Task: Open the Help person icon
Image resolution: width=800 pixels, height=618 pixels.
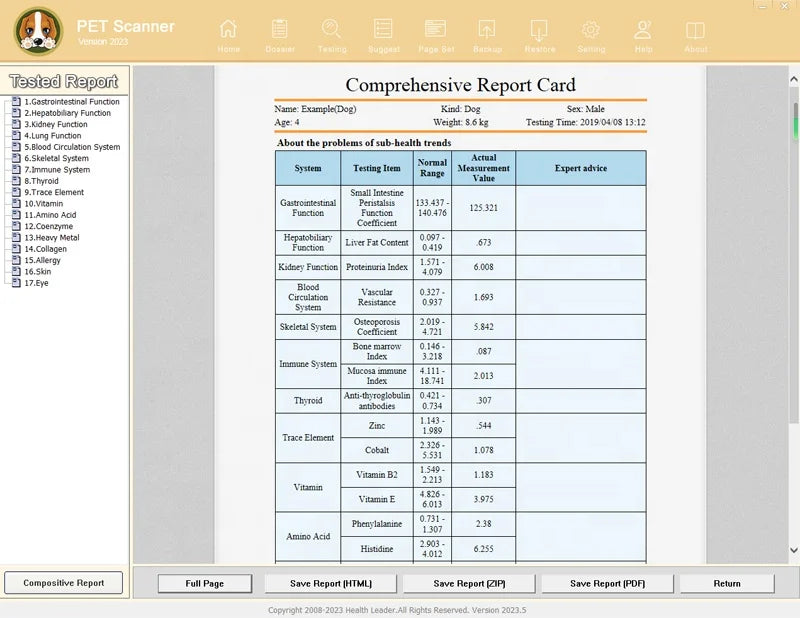Action: [643, 30]
